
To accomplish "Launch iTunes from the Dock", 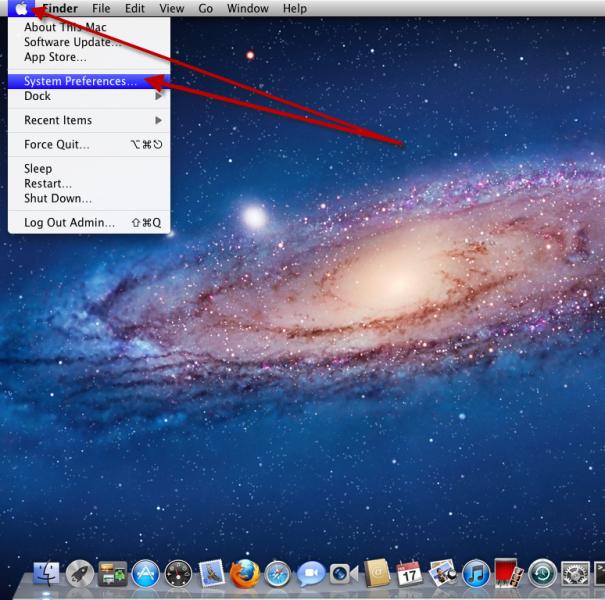I will [x=475, y=575].
